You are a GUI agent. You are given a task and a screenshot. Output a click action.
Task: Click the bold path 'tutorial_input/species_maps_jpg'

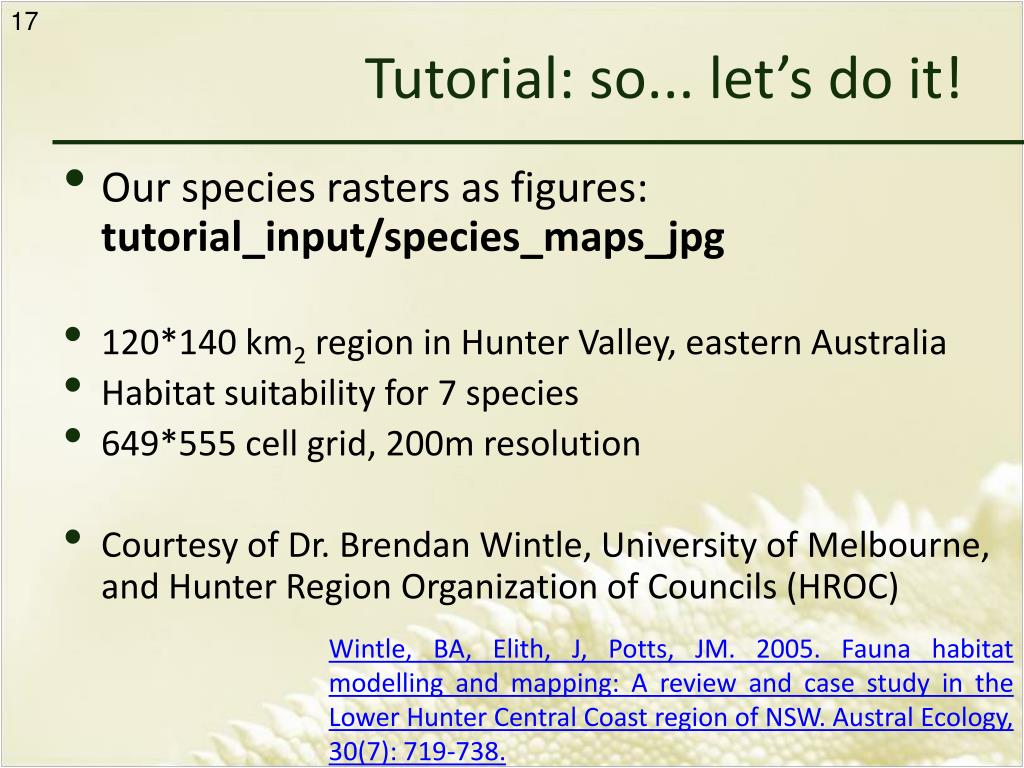click(x=413, y=237)
